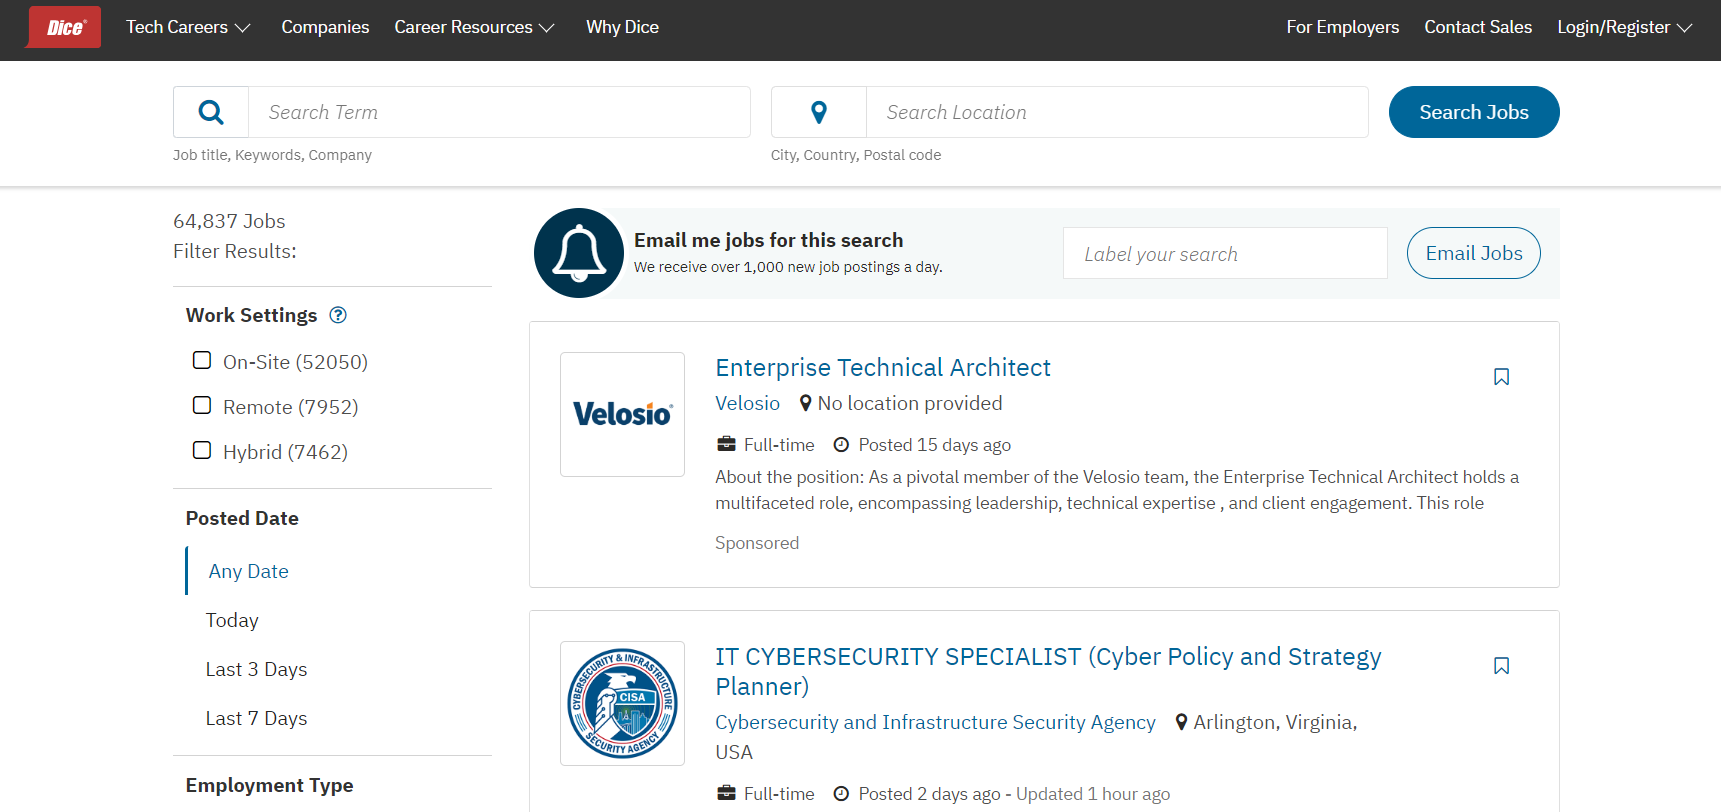Expand the Tech Careers menu
Viewport: 1721px width, 812px height.
pyautogui.click(x=188, y=27)
